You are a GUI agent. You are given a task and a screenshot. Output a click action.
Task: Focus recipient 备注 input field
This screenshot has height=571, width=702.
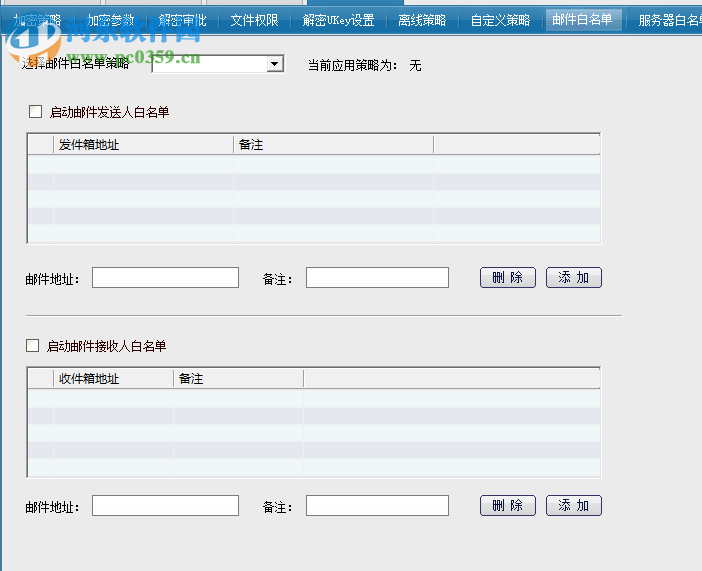[x=377, y=506]
